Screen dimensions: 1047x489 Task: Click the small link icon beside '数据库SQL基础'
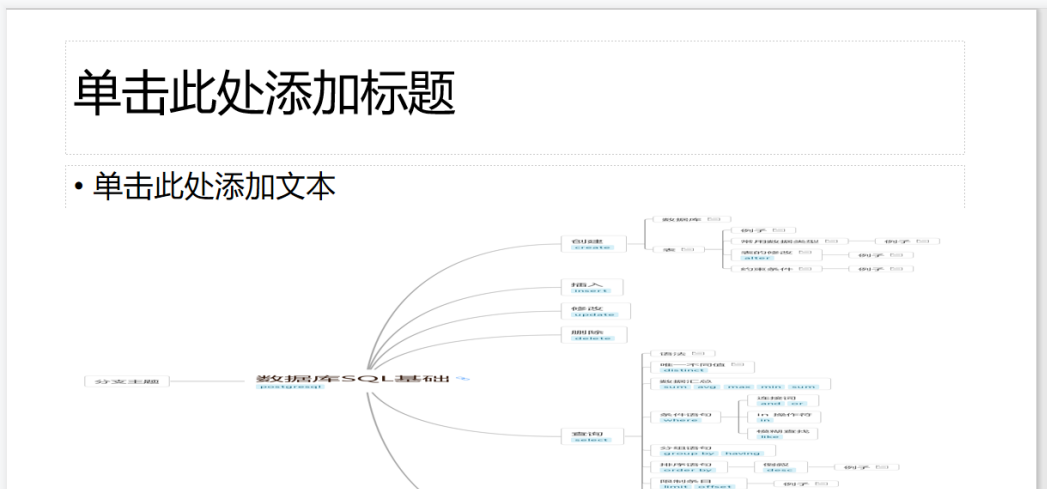tap(463, 379)
